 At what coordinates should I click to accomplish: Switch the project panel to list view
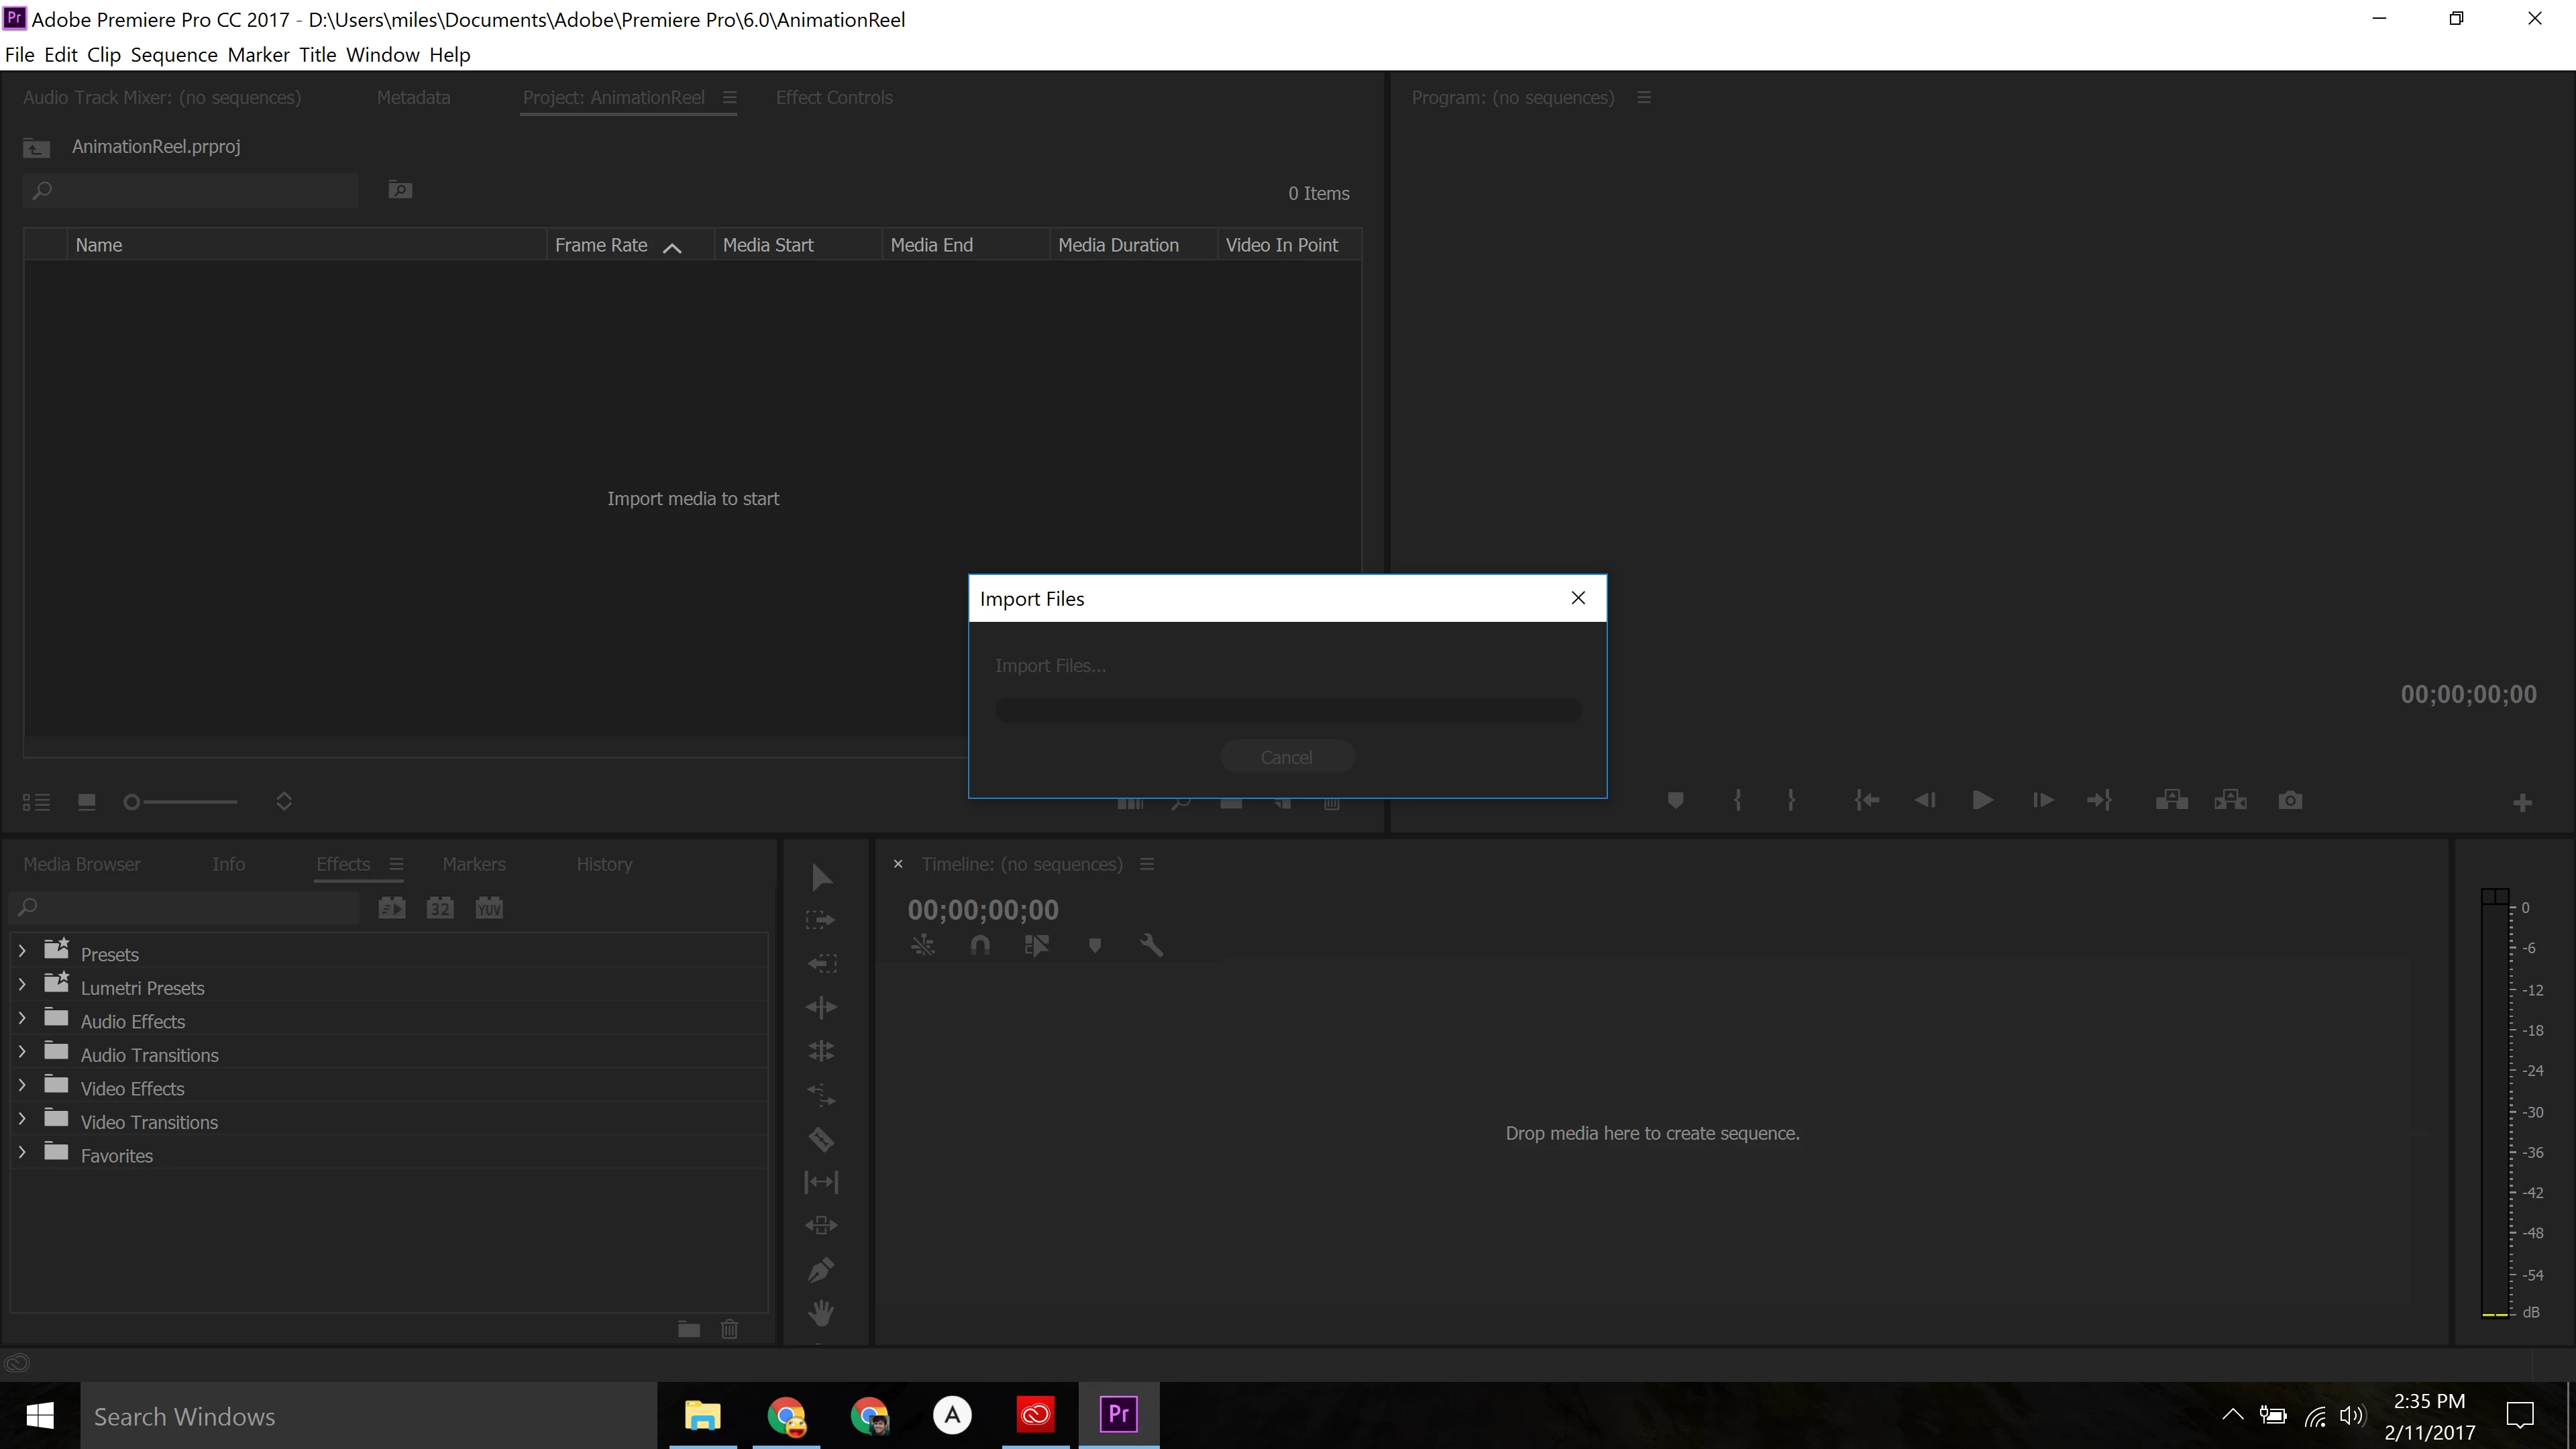[x=36, y=802]
